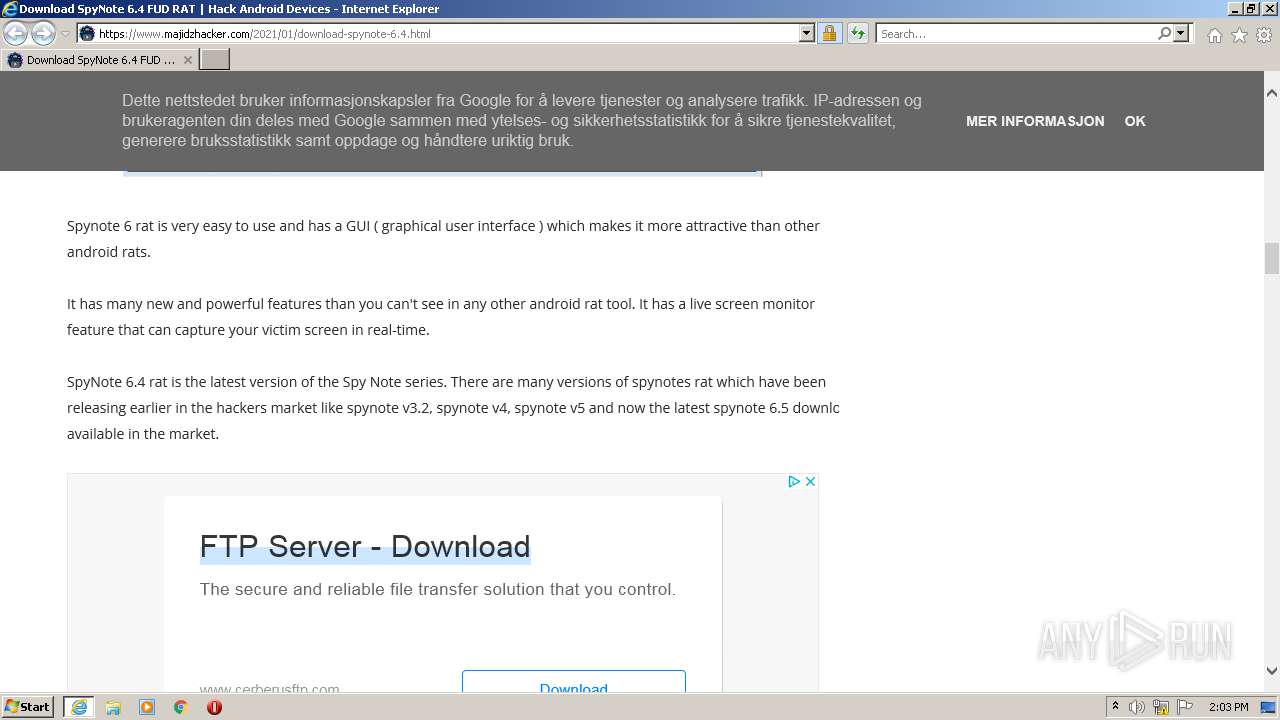Open the recent pages dropdown arrow

pyautogui.click(x=66, y=34)
